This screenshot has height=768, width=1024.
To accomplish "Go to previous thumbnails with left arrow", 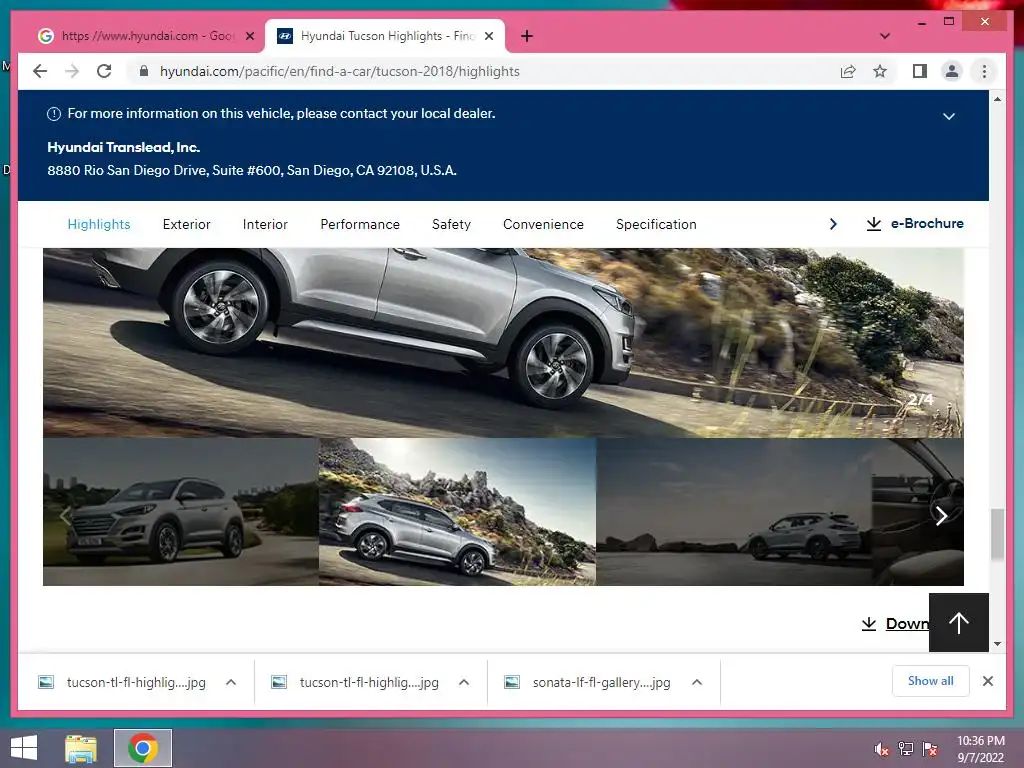I will coord(65,516).
